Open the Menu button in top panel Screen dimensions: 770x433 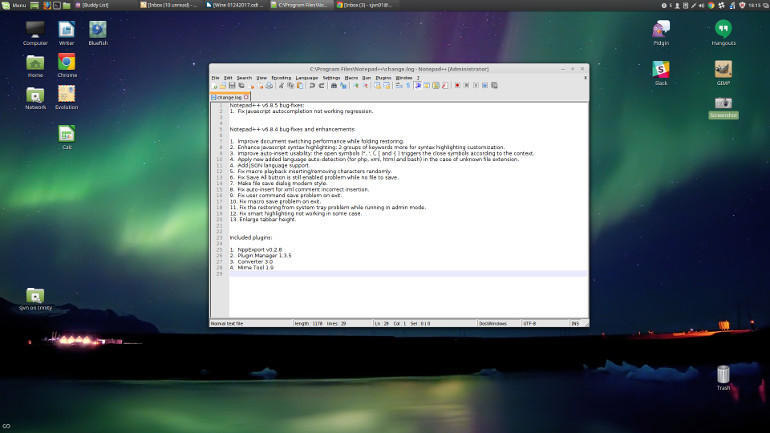[14, 5]
